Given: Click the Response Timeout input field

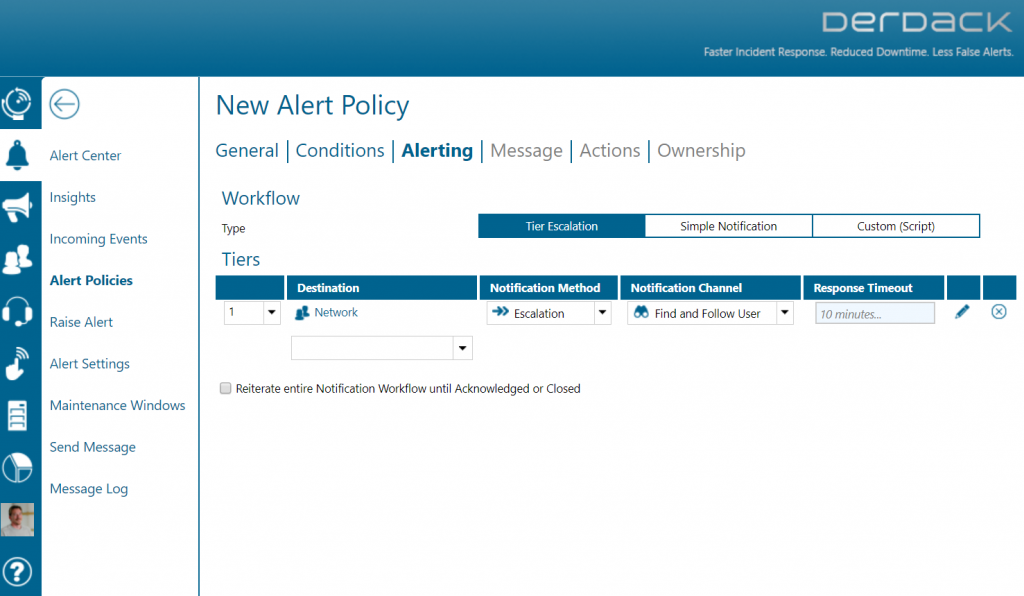Looking at the screenshot, I should pyautogui.click(x=874, y=313).
